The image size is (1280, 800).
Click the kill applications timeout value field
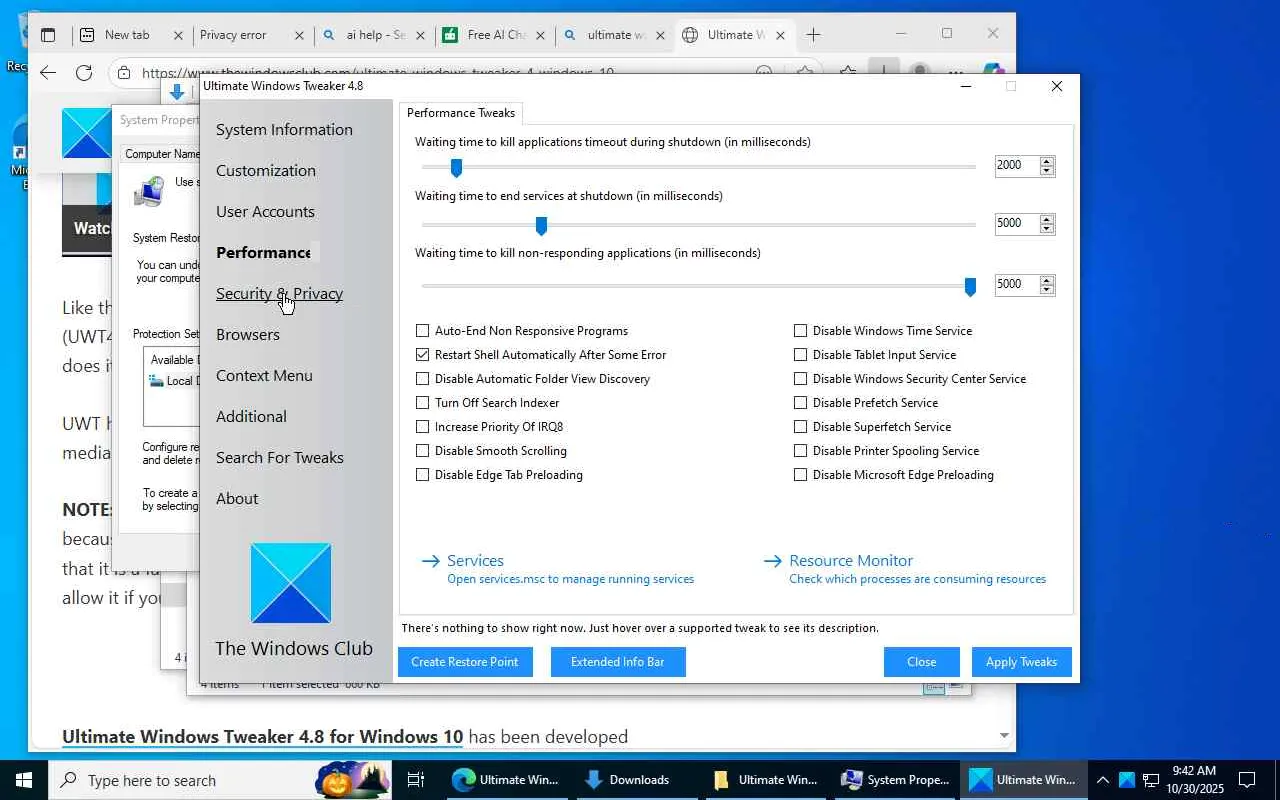coord(1017,166)
